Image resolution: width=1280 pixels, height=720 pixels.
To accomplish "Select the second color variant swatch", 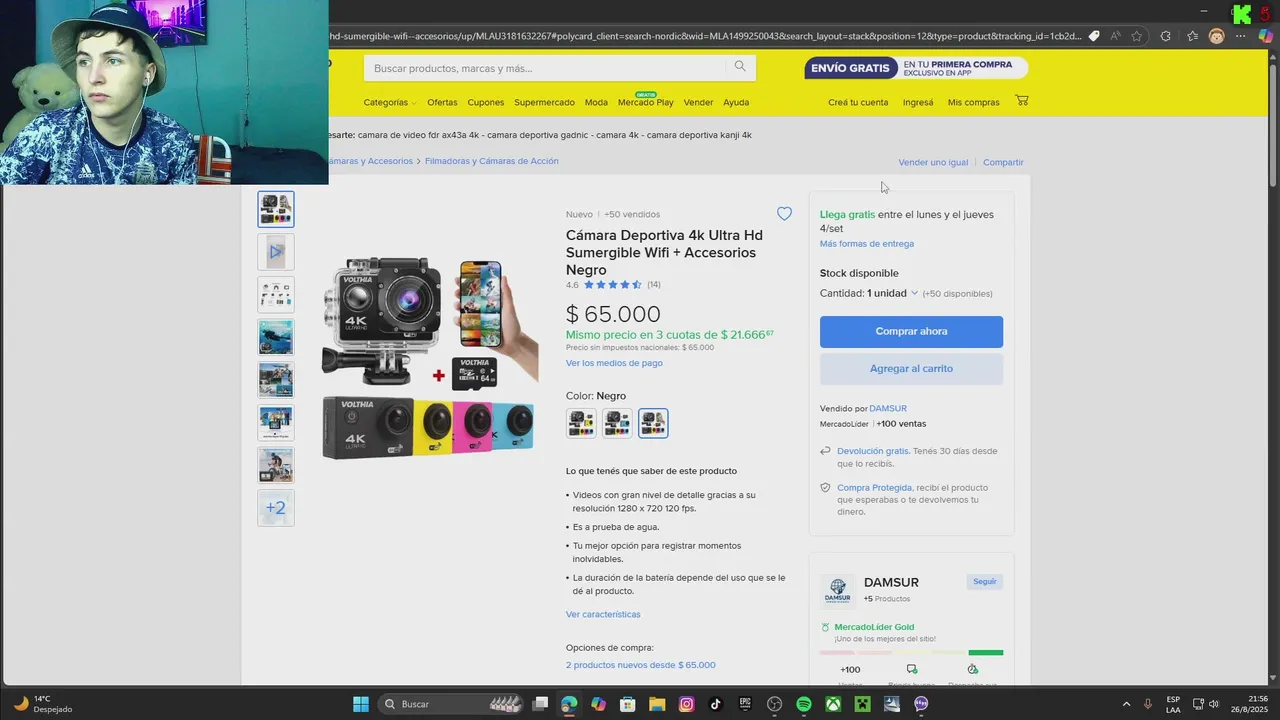I will 617,423.
